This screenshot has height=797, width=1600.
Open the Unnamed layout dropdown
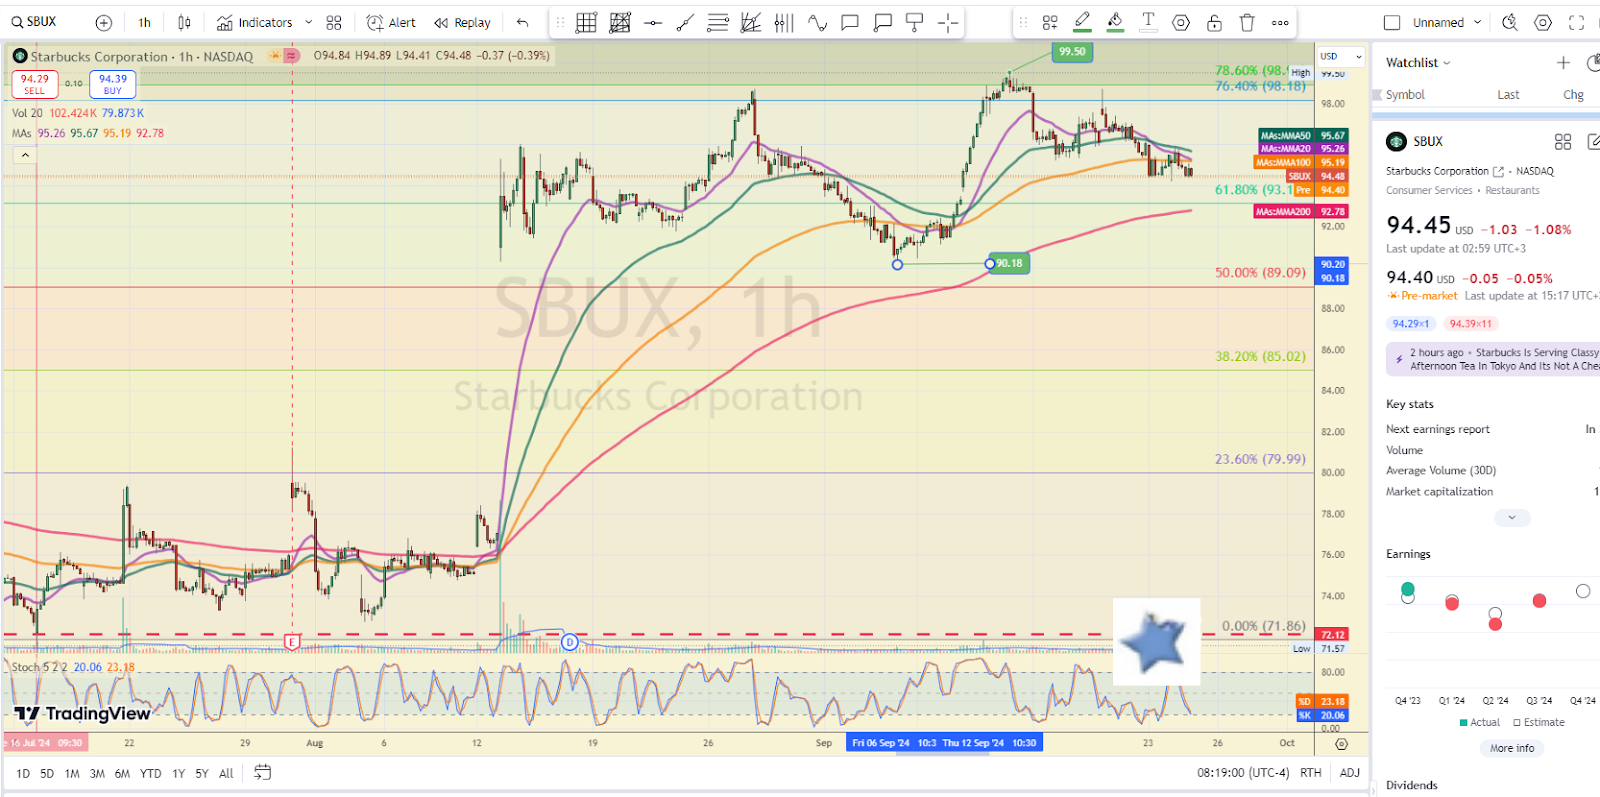click(x=1447, y=23)
